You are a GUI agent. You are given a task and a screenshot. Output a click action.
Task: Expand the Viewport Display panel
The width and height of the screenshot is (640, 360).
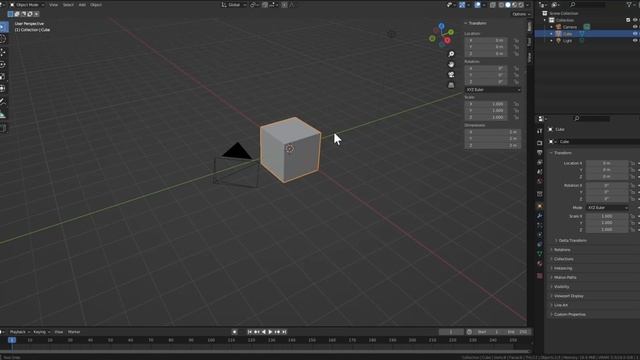pyautogui.click(x=569, y=296)
